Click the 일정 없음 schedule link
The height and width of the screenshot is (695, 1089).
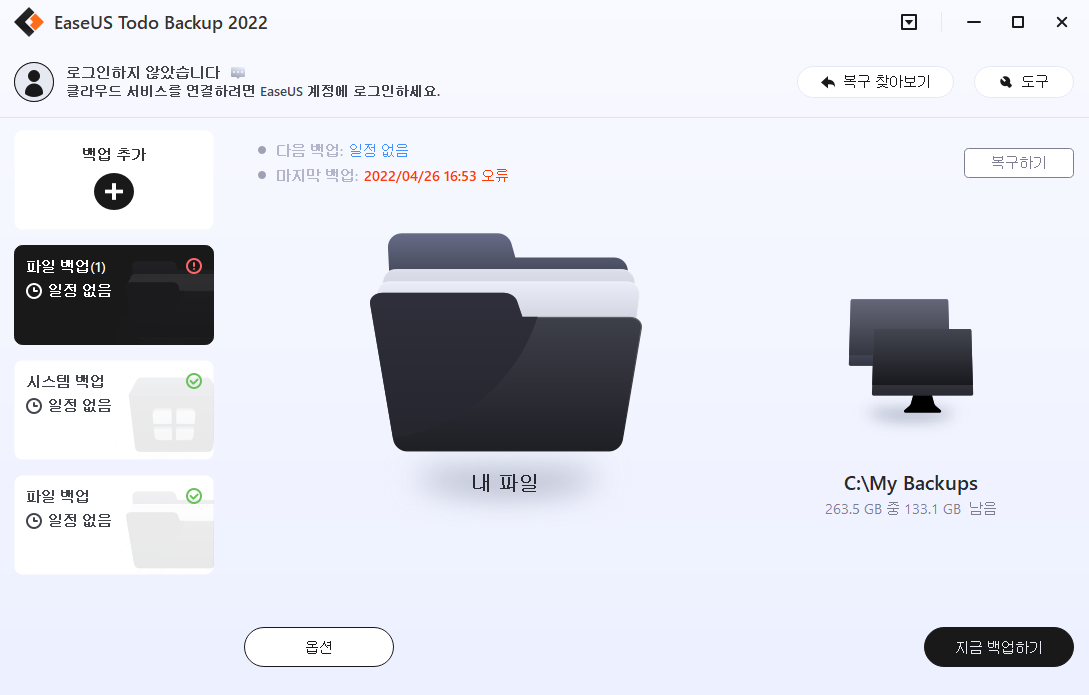tap(379, 151)
